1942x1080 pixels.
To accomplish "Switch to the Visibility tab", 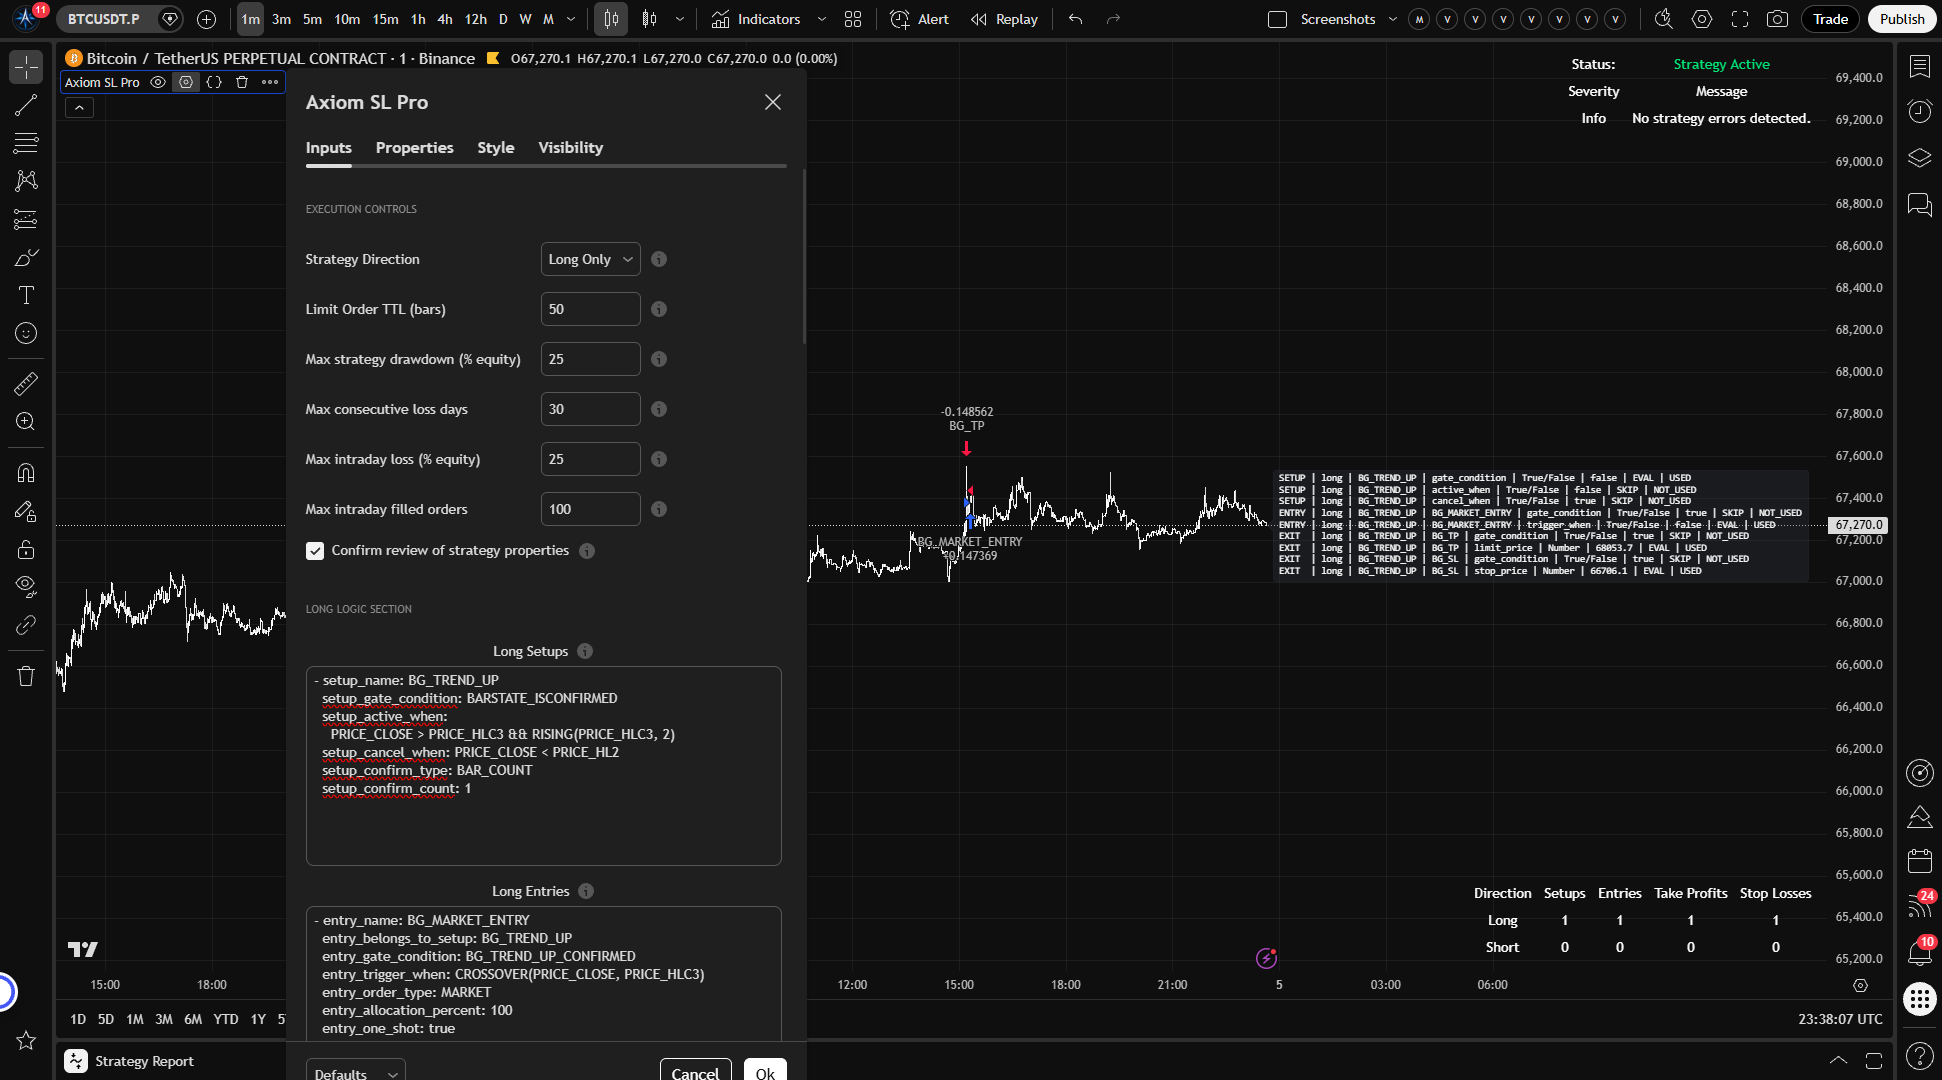I will tap(570, 147).
